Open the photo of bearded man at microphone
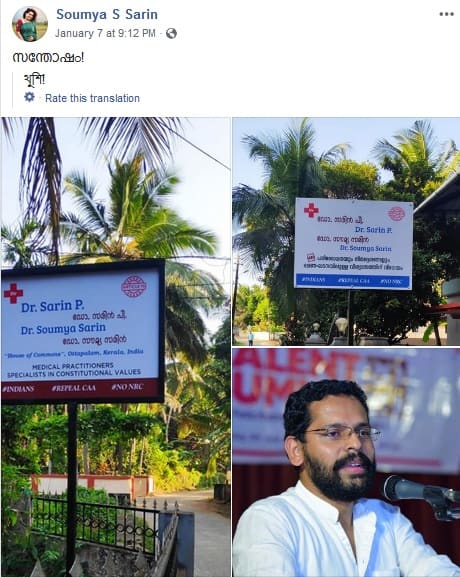 tap(346, 462)
